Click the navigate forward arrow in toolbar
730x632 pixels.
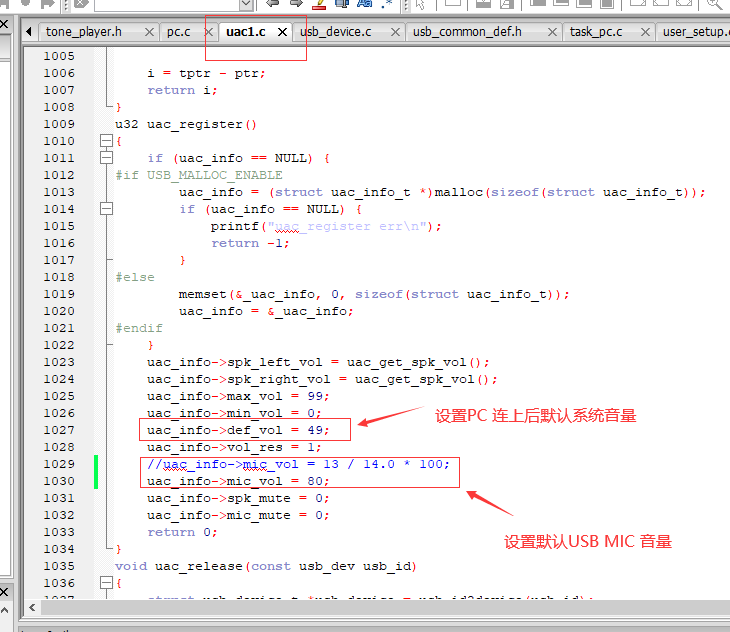point(296,4)
